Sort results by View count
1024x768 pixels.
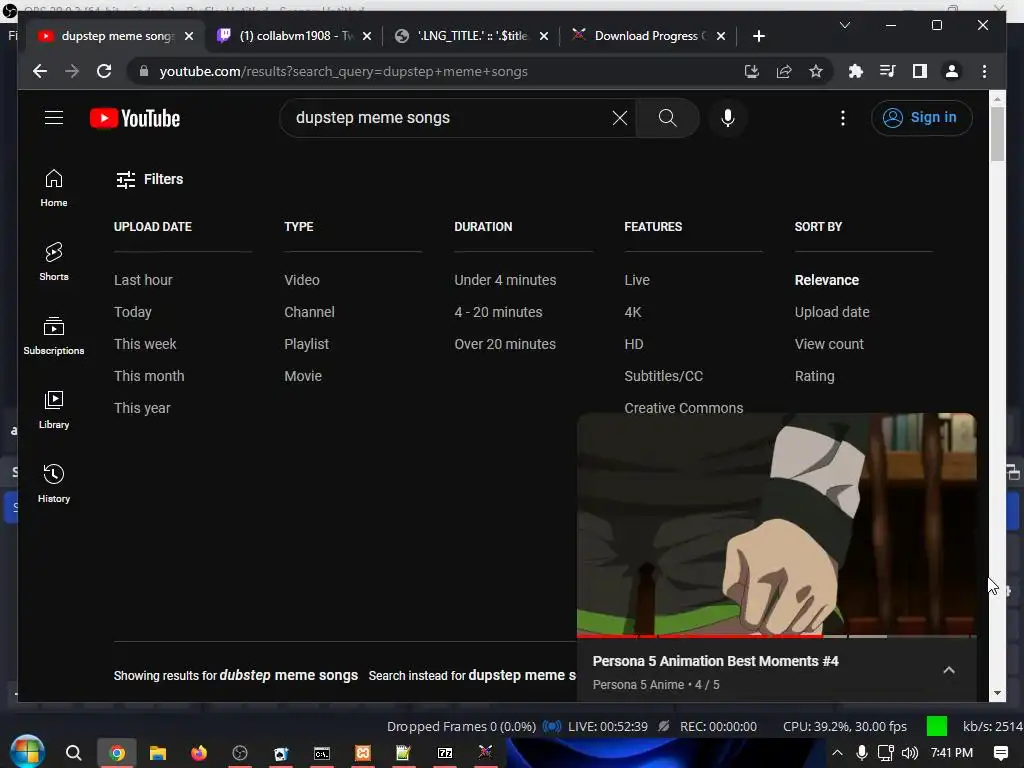click(829, 344)
